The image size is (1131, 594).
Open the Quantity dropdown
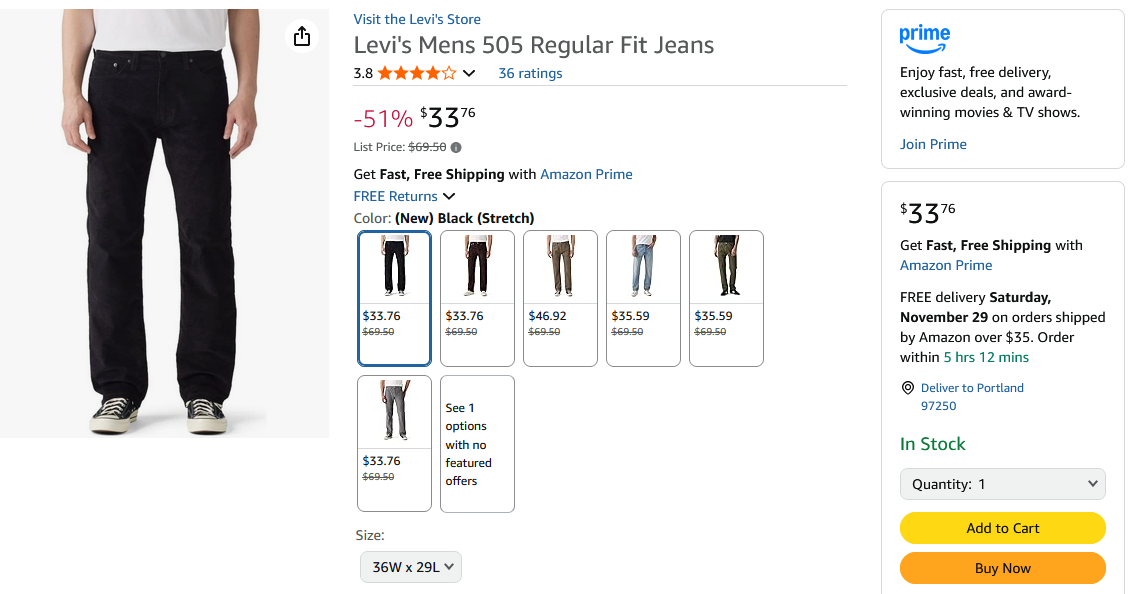(1002, 484)
